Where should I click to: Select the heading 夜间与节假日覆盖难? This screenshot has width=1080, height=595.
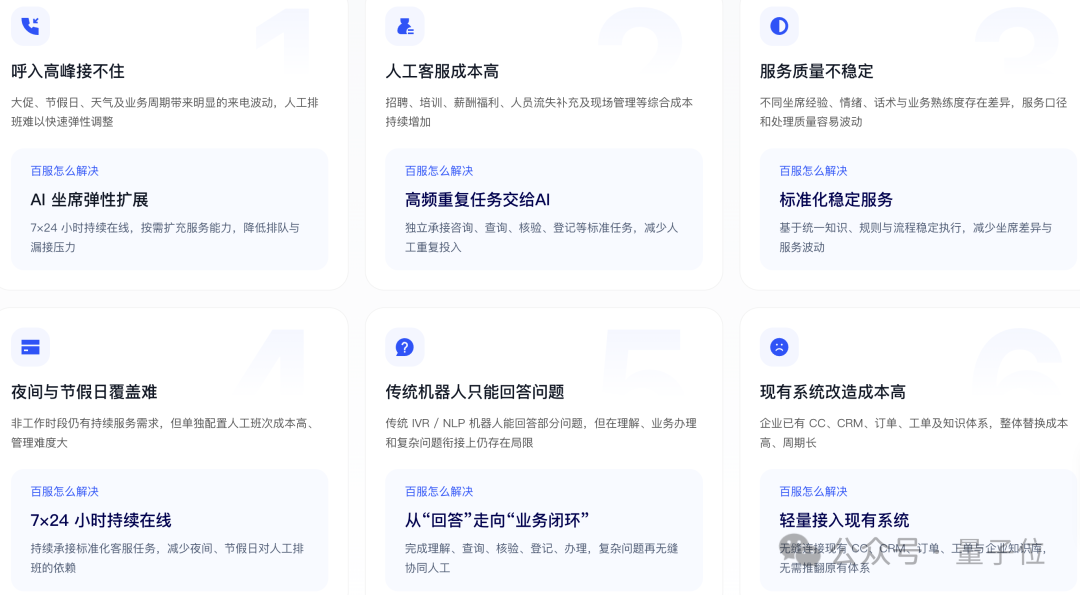pos(84,393)
